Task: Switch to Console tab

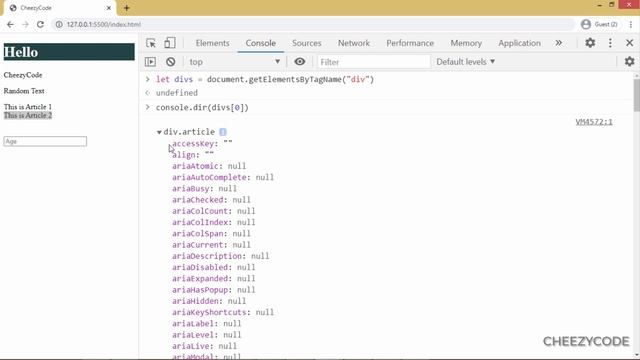Action: coord(260,43)
